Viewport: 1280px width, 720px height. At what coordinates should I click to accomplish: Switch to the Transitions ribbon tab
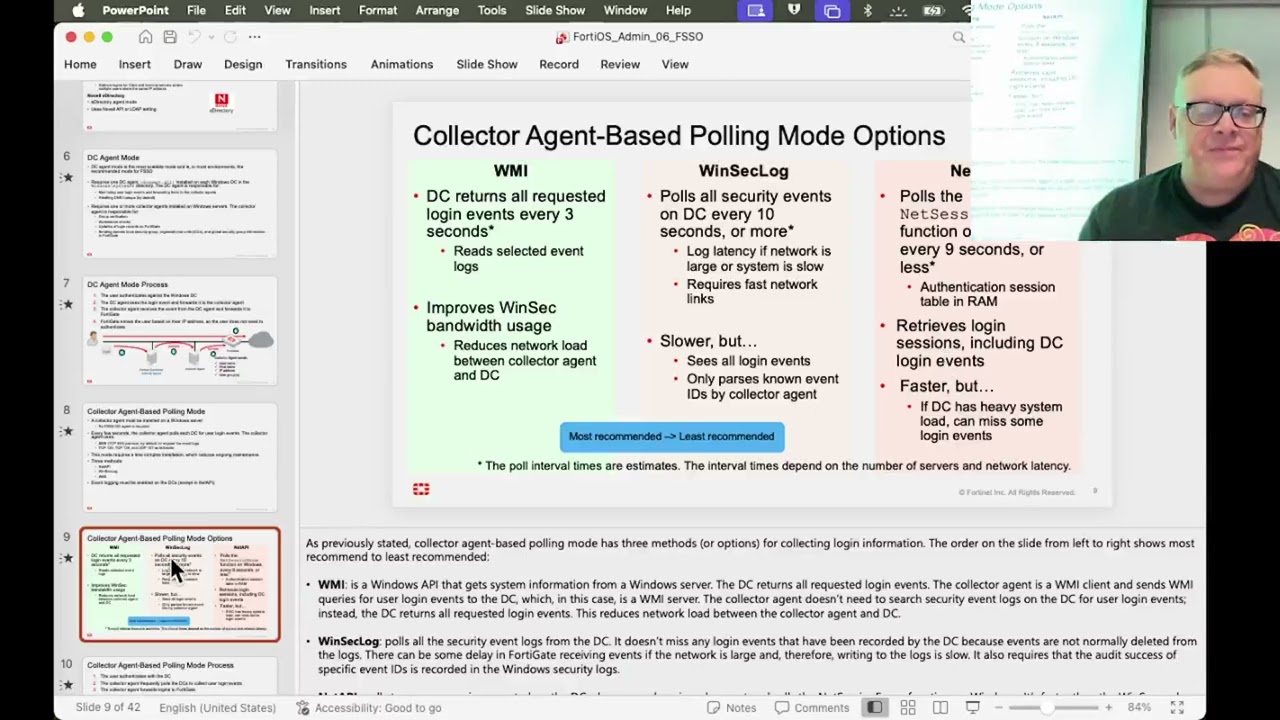[316, 64]
